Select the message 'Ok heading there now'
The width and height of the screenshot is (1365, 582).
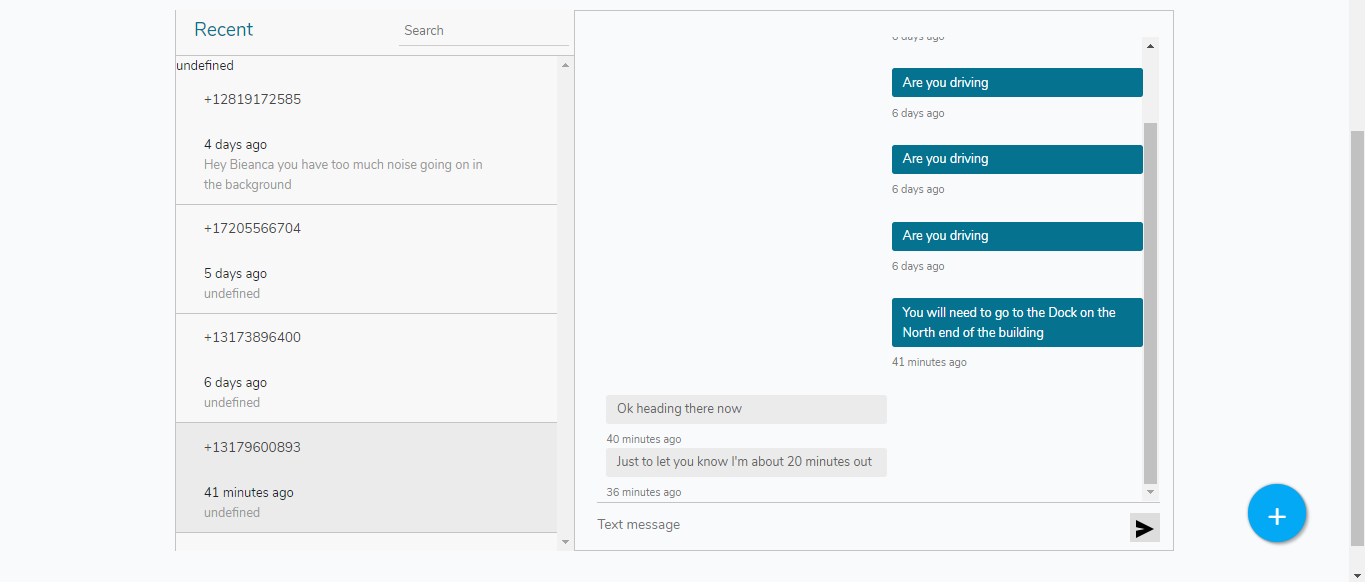[746, 409]
